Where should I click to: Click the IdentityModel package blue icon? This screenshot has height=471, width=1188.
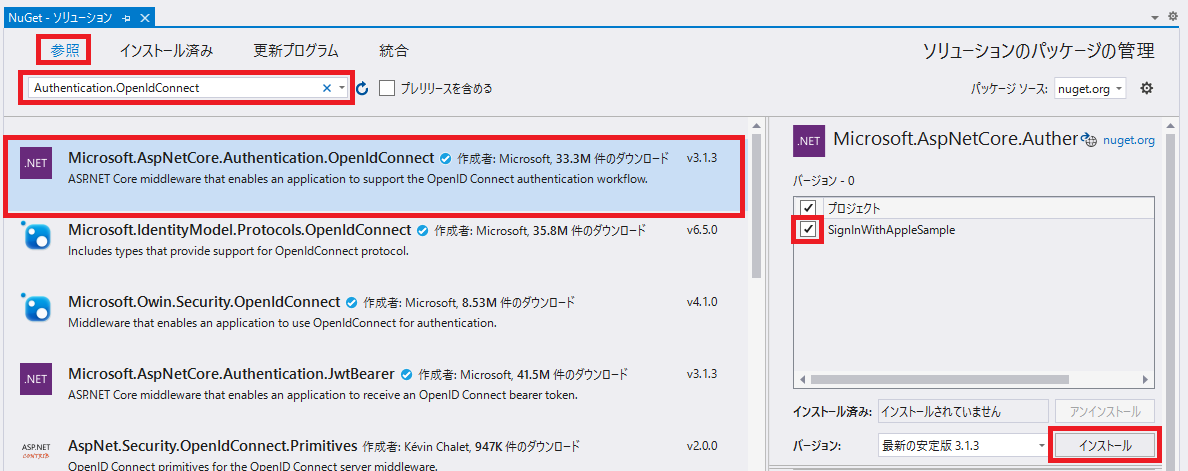[36, 236]
